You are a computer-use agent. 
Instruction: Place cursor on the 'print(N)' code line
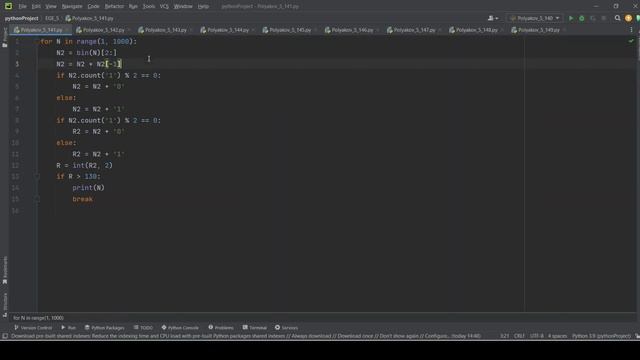88,188
